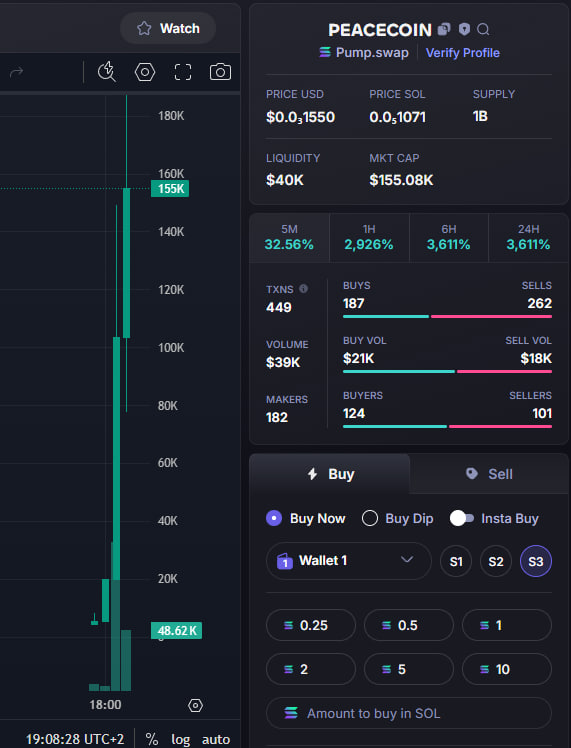Switch to the Buy tab
The width and height of the screenshot is (571, 748).
[x=330, y=474]
